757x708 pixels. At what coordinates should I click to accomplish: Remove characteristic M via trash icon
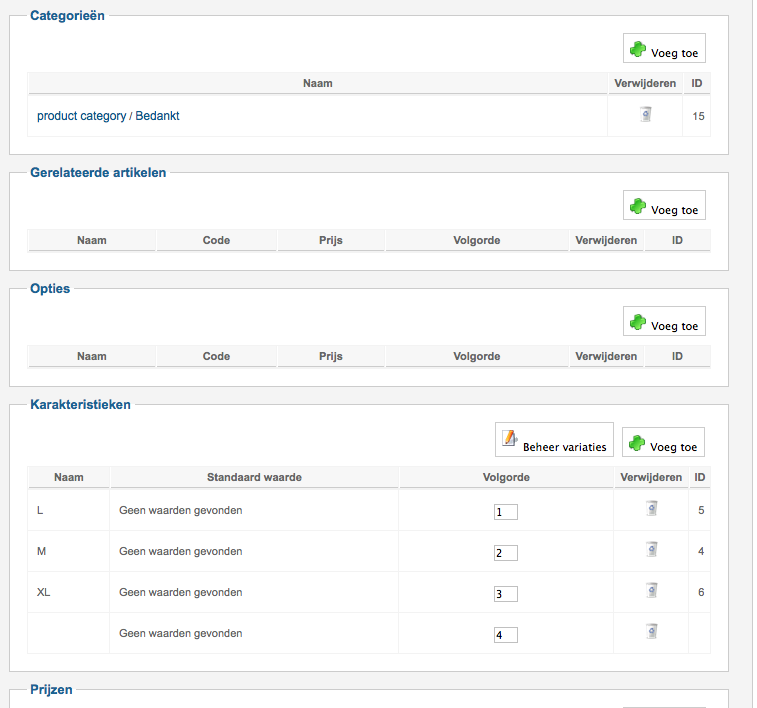click(651, 549)
